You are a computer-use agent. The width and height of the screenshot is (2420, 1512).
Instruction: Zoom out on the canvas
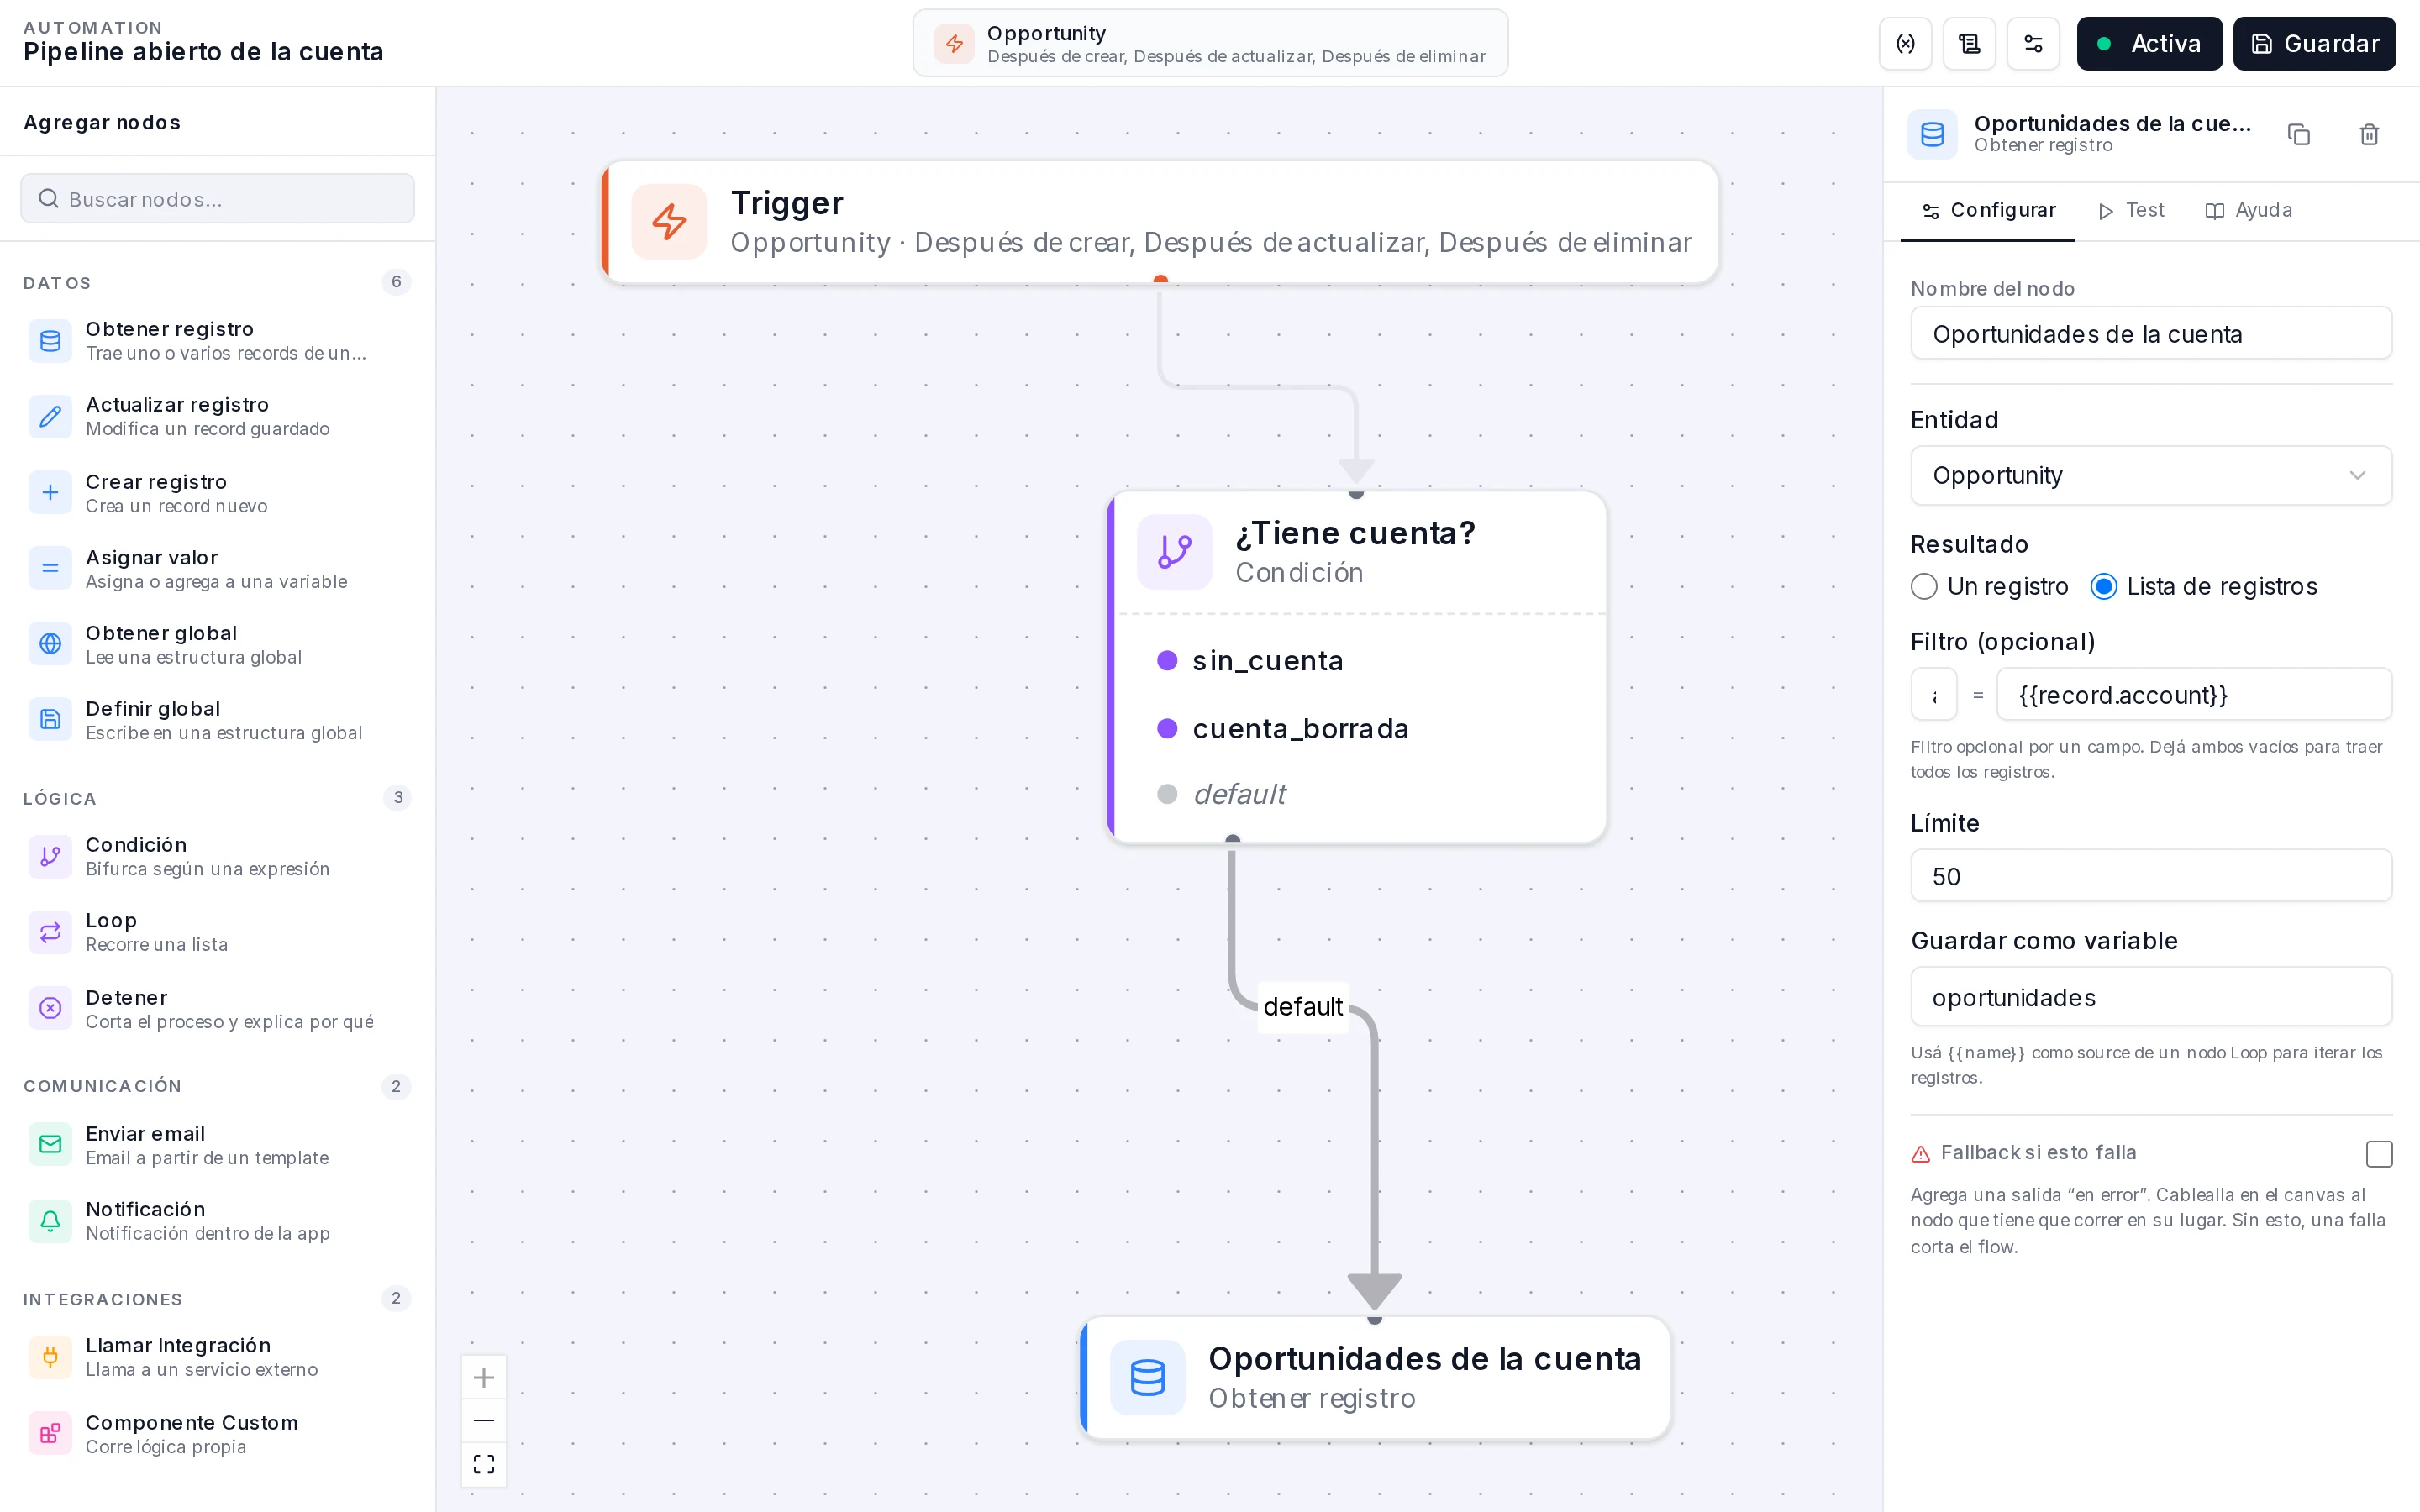484,1420
